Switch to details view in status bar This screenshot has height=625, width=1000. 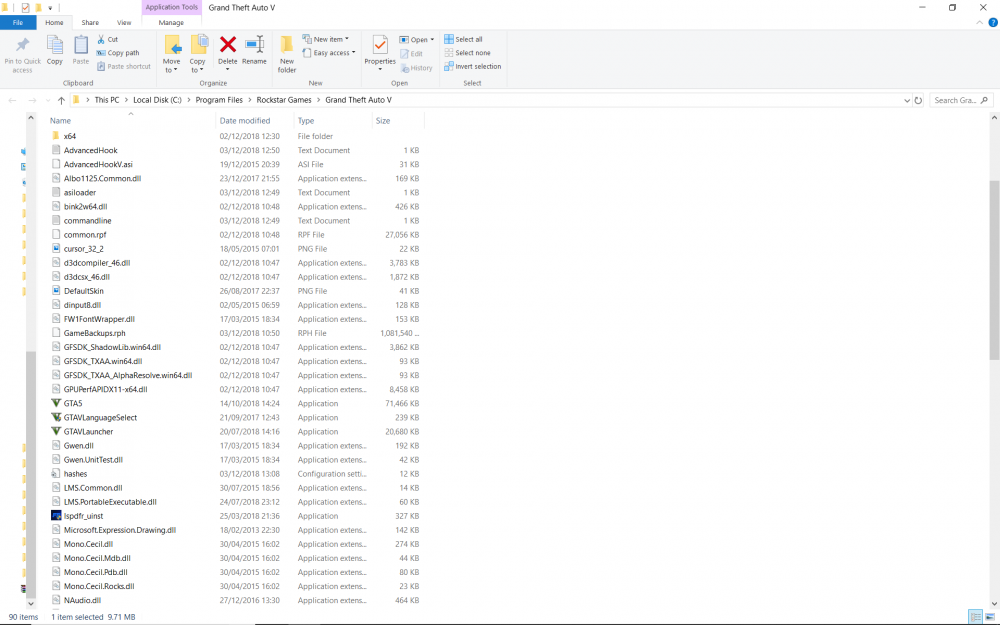(974, 616)
